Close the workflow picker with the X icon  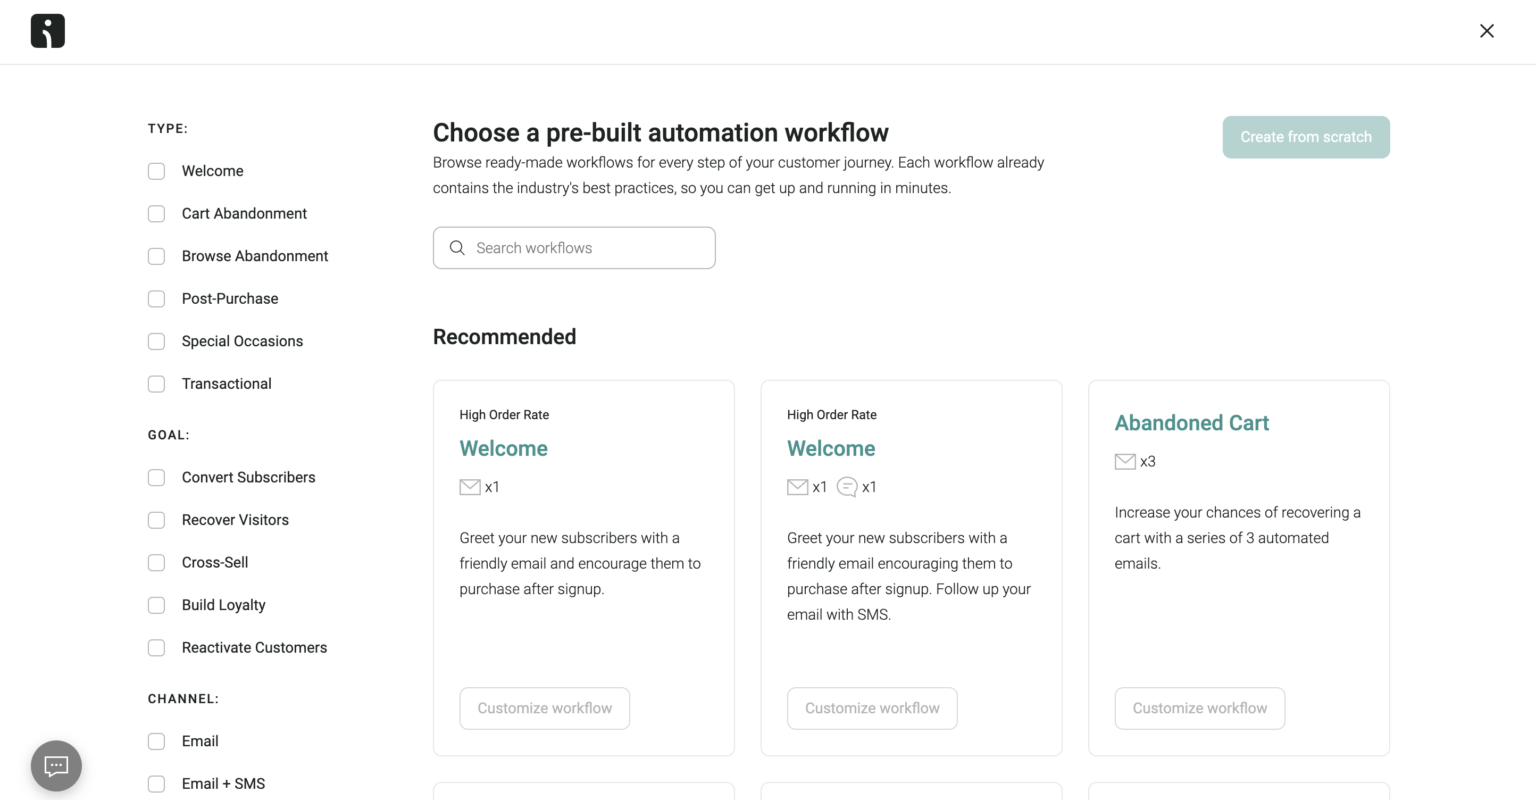(x=1487, y=31)
